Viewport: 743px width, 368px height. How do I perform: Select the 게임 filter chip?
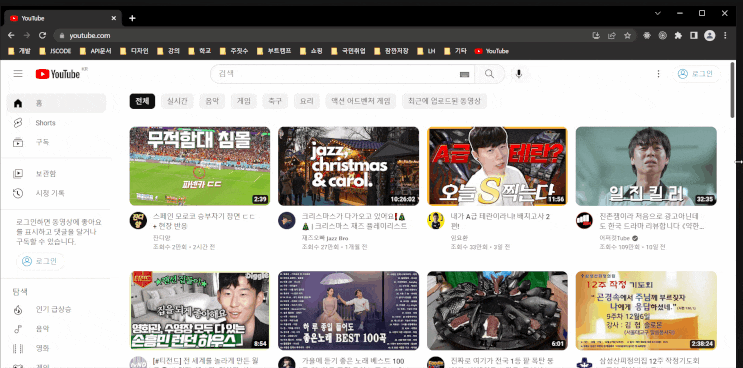click(x=244, y=101)
